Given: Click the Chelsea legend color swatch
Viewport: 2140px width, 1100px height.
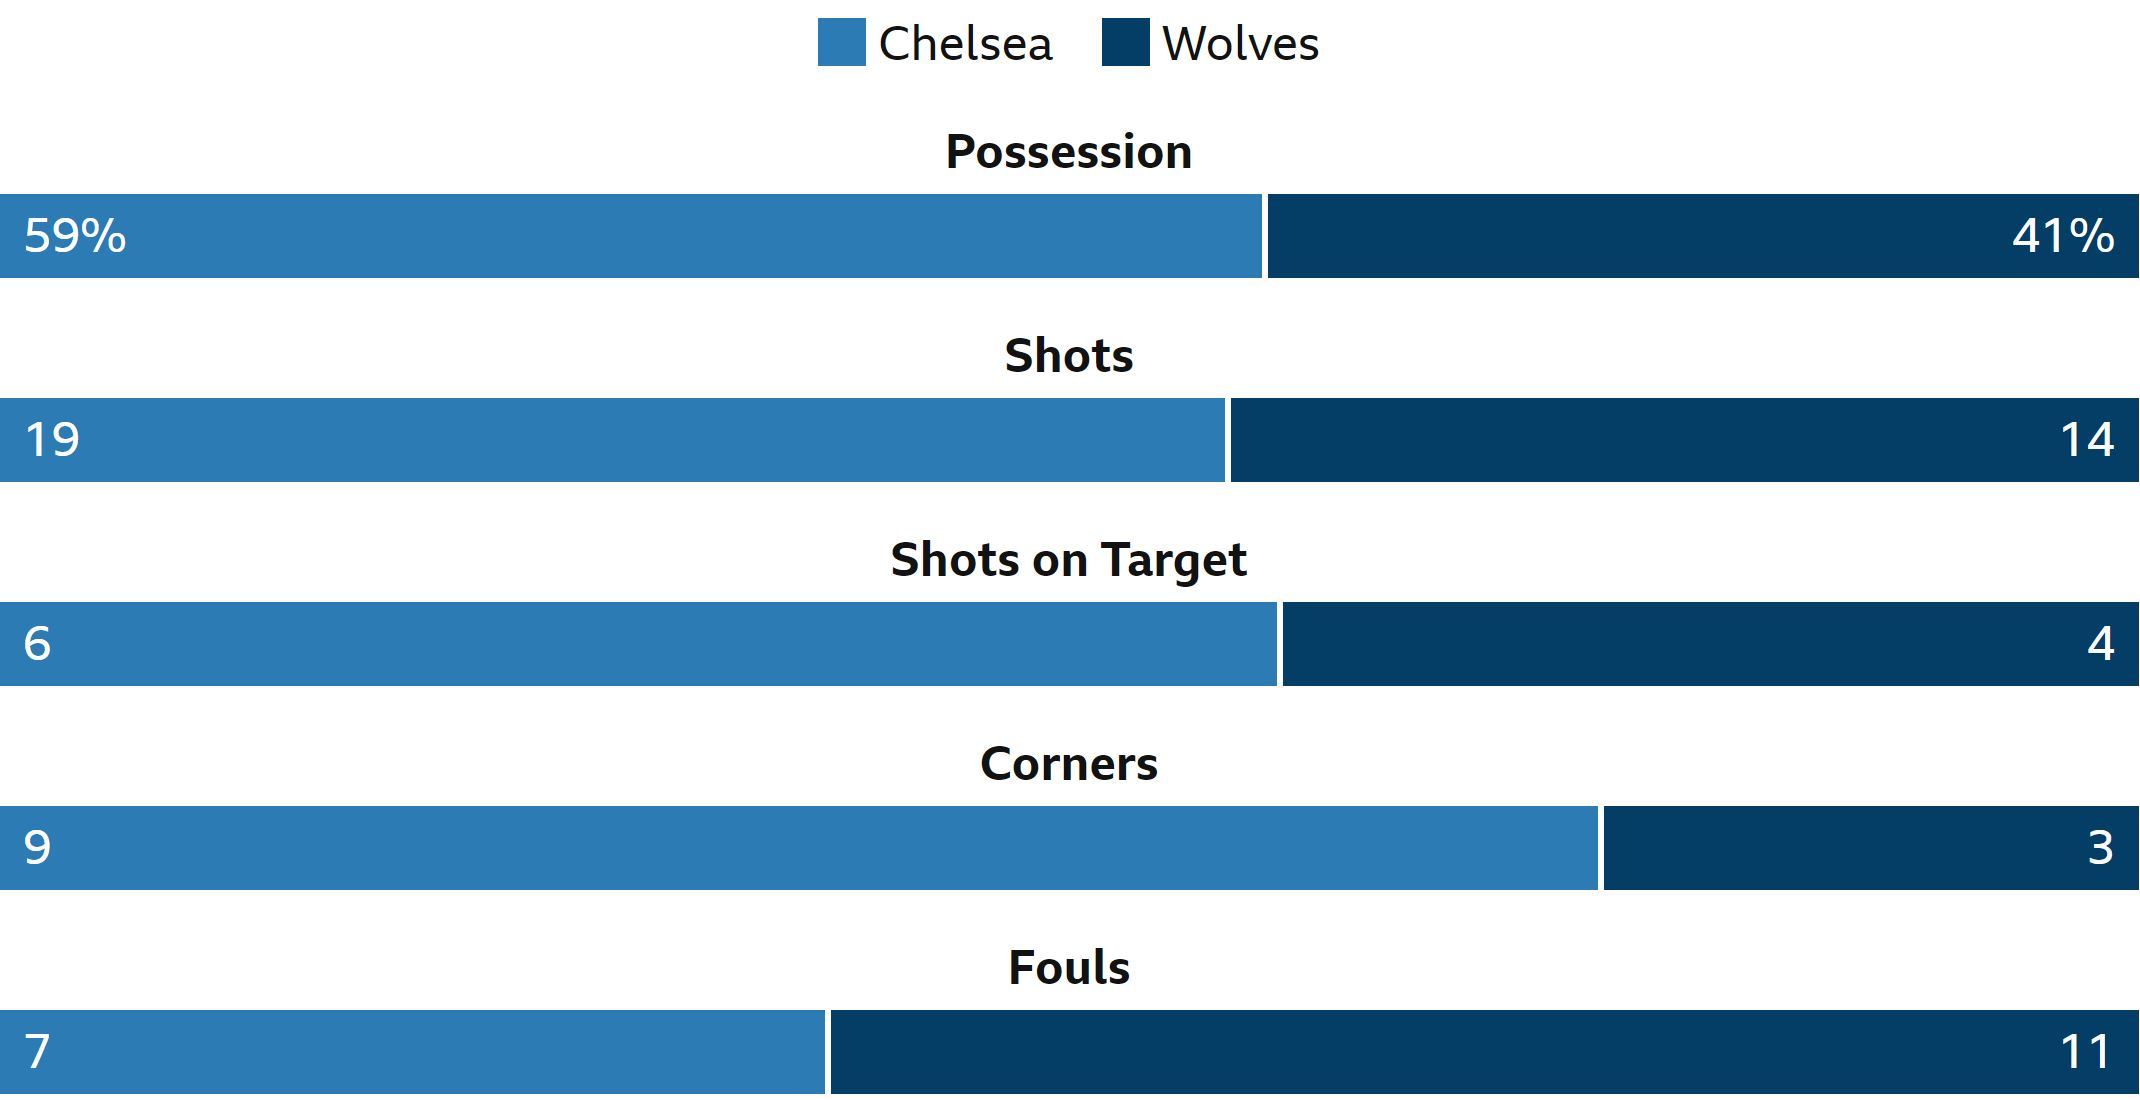Looking at the screenshot, I should [841, 43].
